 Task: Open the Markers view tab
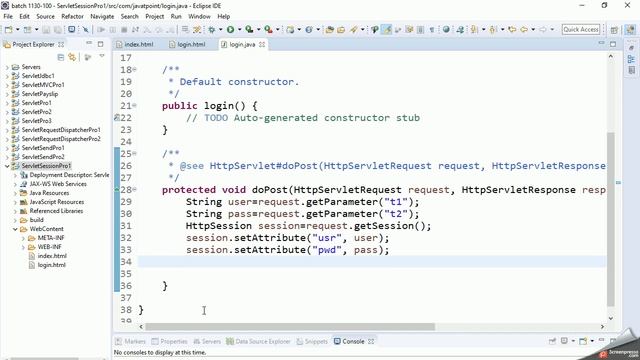point(131,341)
